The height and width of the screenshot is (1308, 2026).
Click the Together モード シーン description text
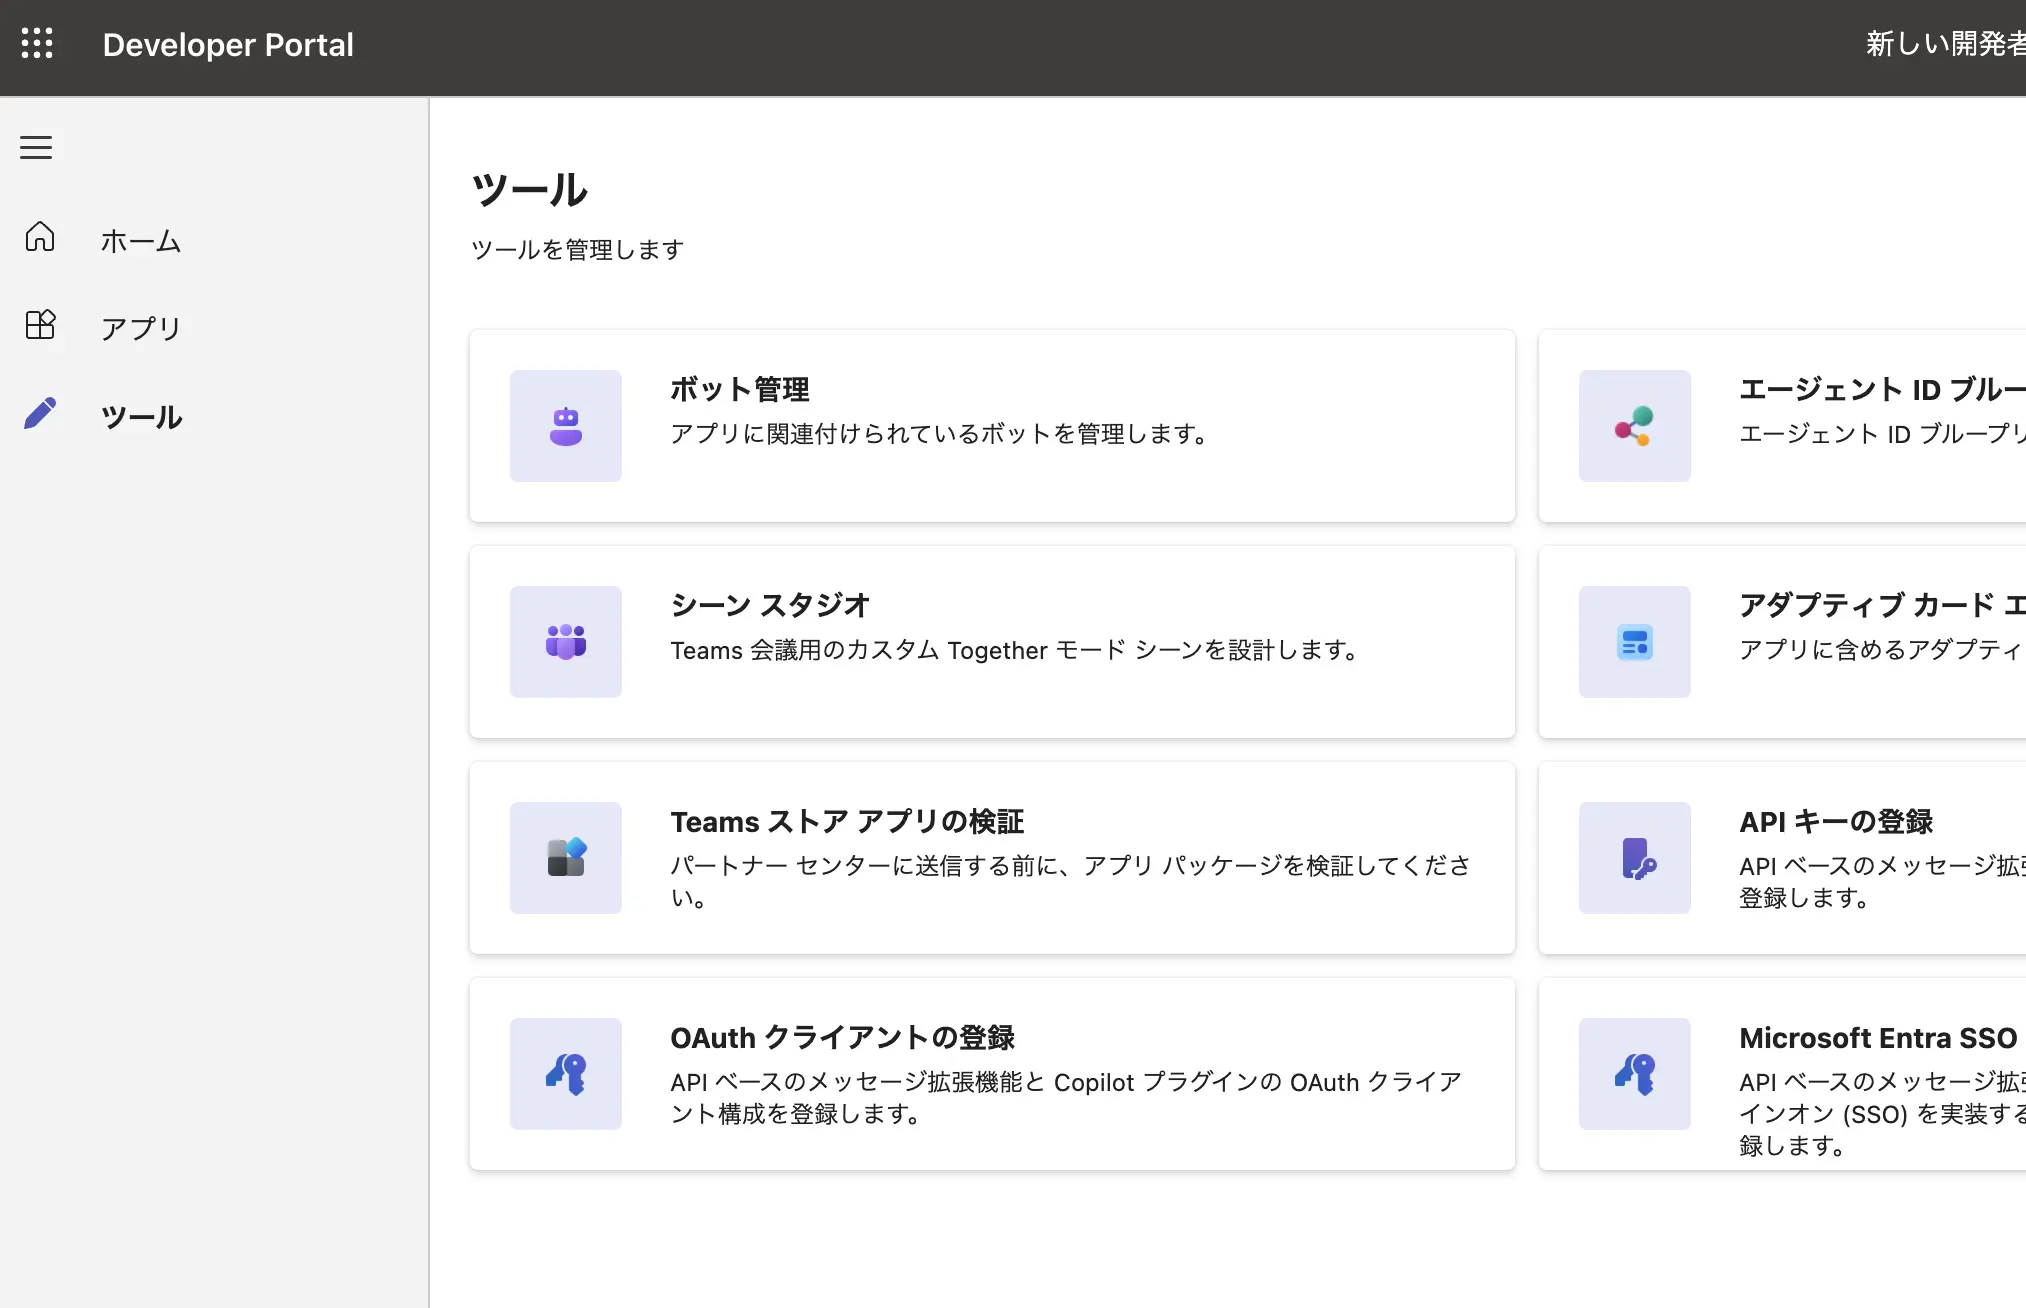click(1014, 650)
